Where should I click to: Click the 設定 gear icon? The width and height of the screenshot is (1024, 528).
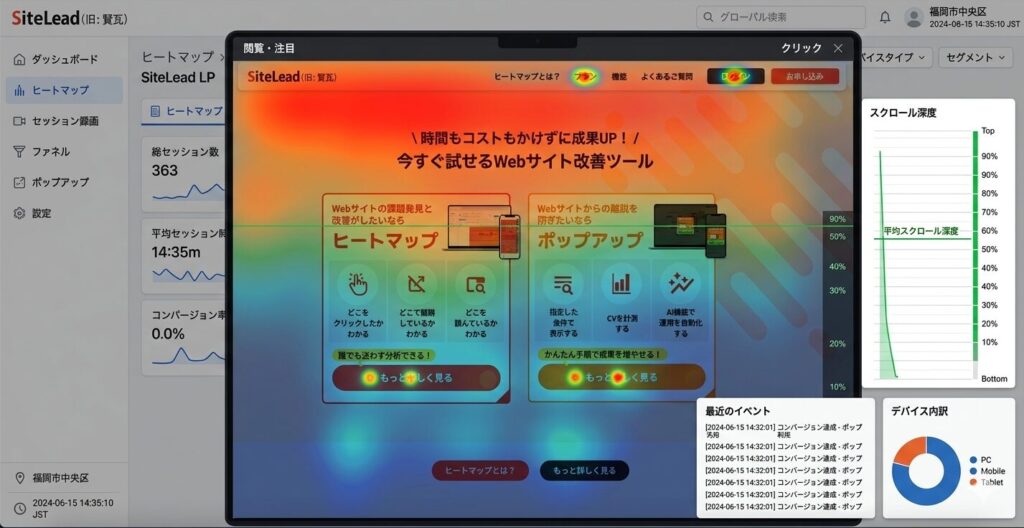[x=19, y=214]
